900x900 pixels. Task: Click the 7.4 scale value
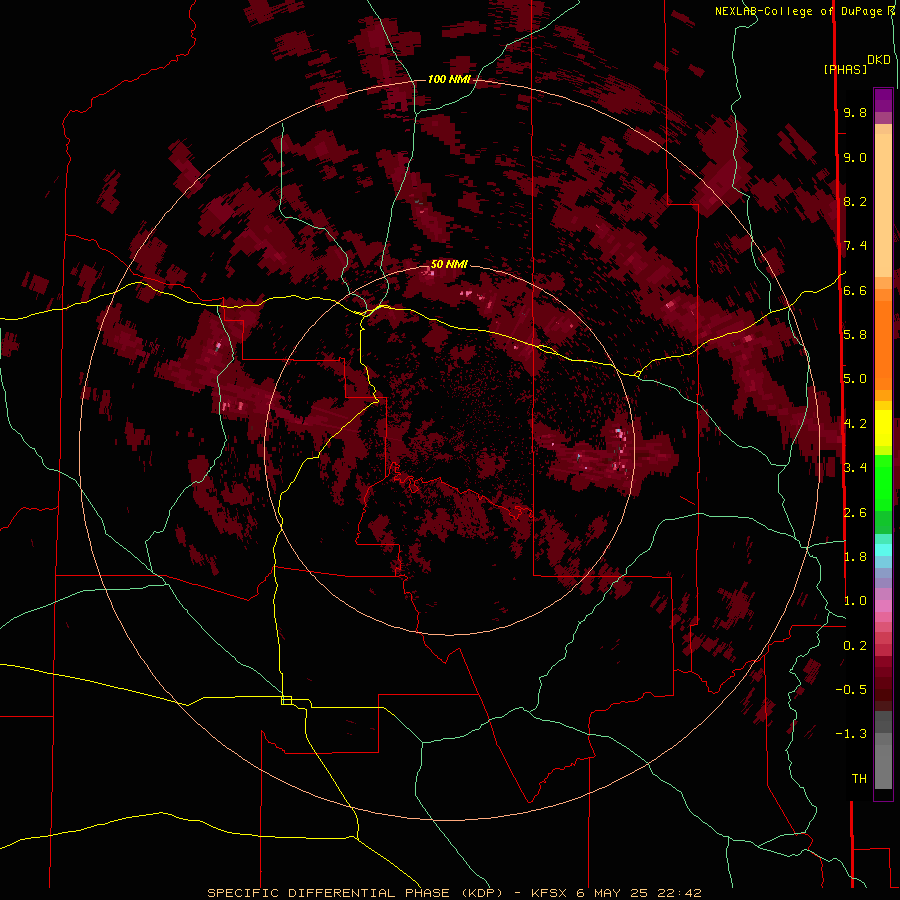tap(855, 246)
